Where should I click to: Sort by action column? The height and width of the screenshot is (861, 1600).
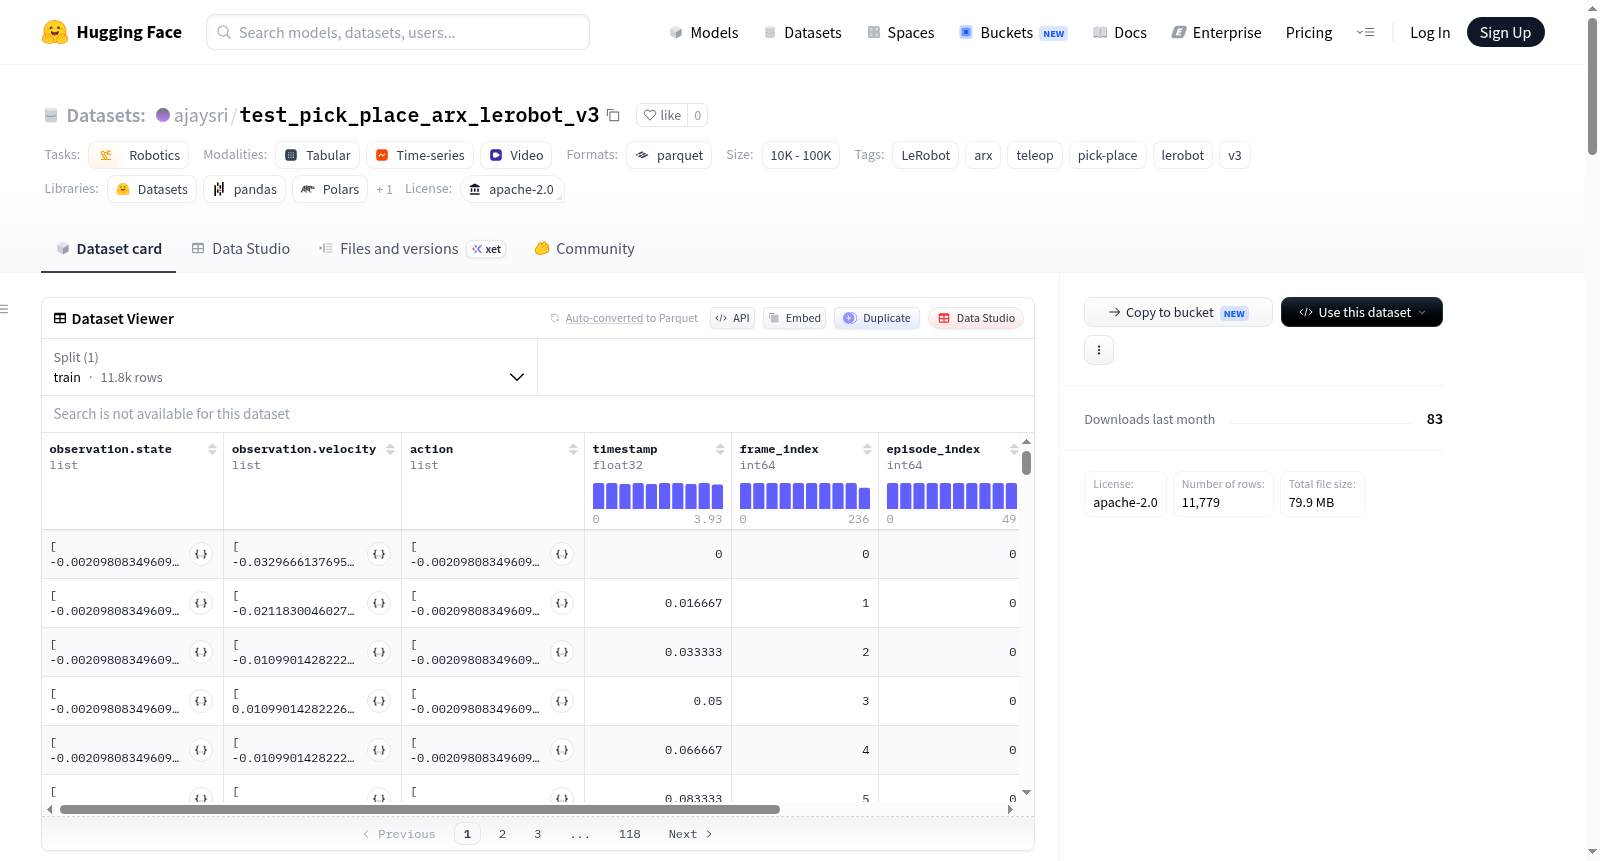573,449
